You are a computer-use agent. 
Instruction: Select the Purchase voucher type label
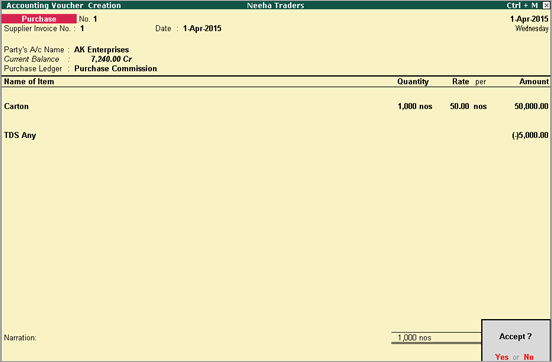tap(39, 19)
